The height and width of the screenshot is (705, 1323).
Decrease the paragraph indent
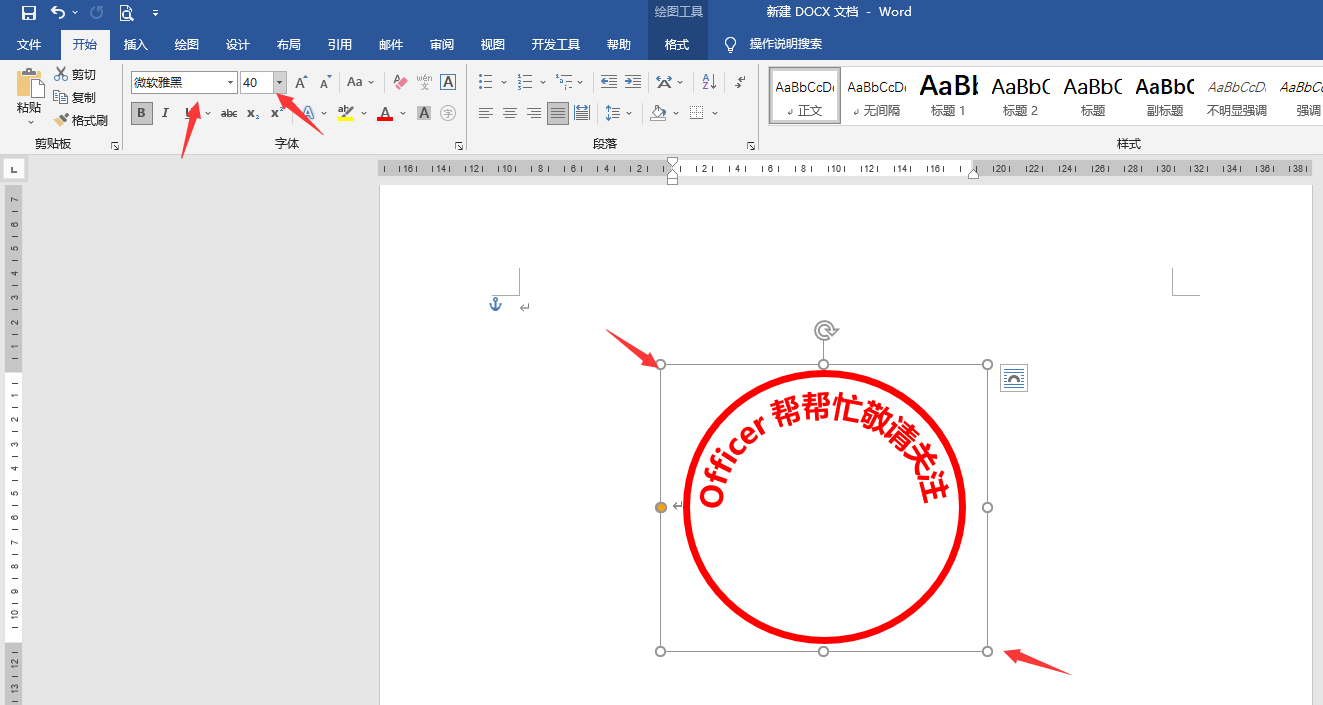tap(609, 82)
